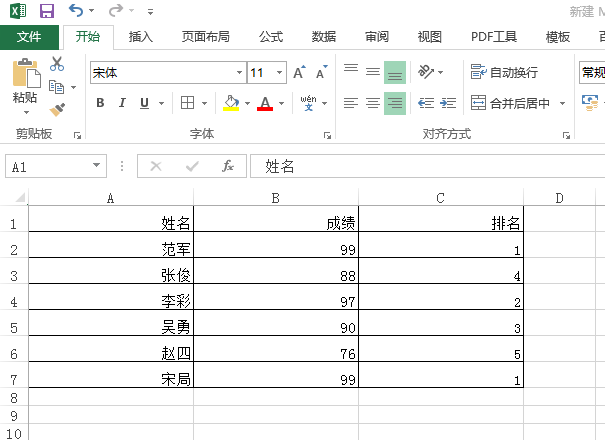
Task: Select Align Left icon
Action: tap(351, 103)
